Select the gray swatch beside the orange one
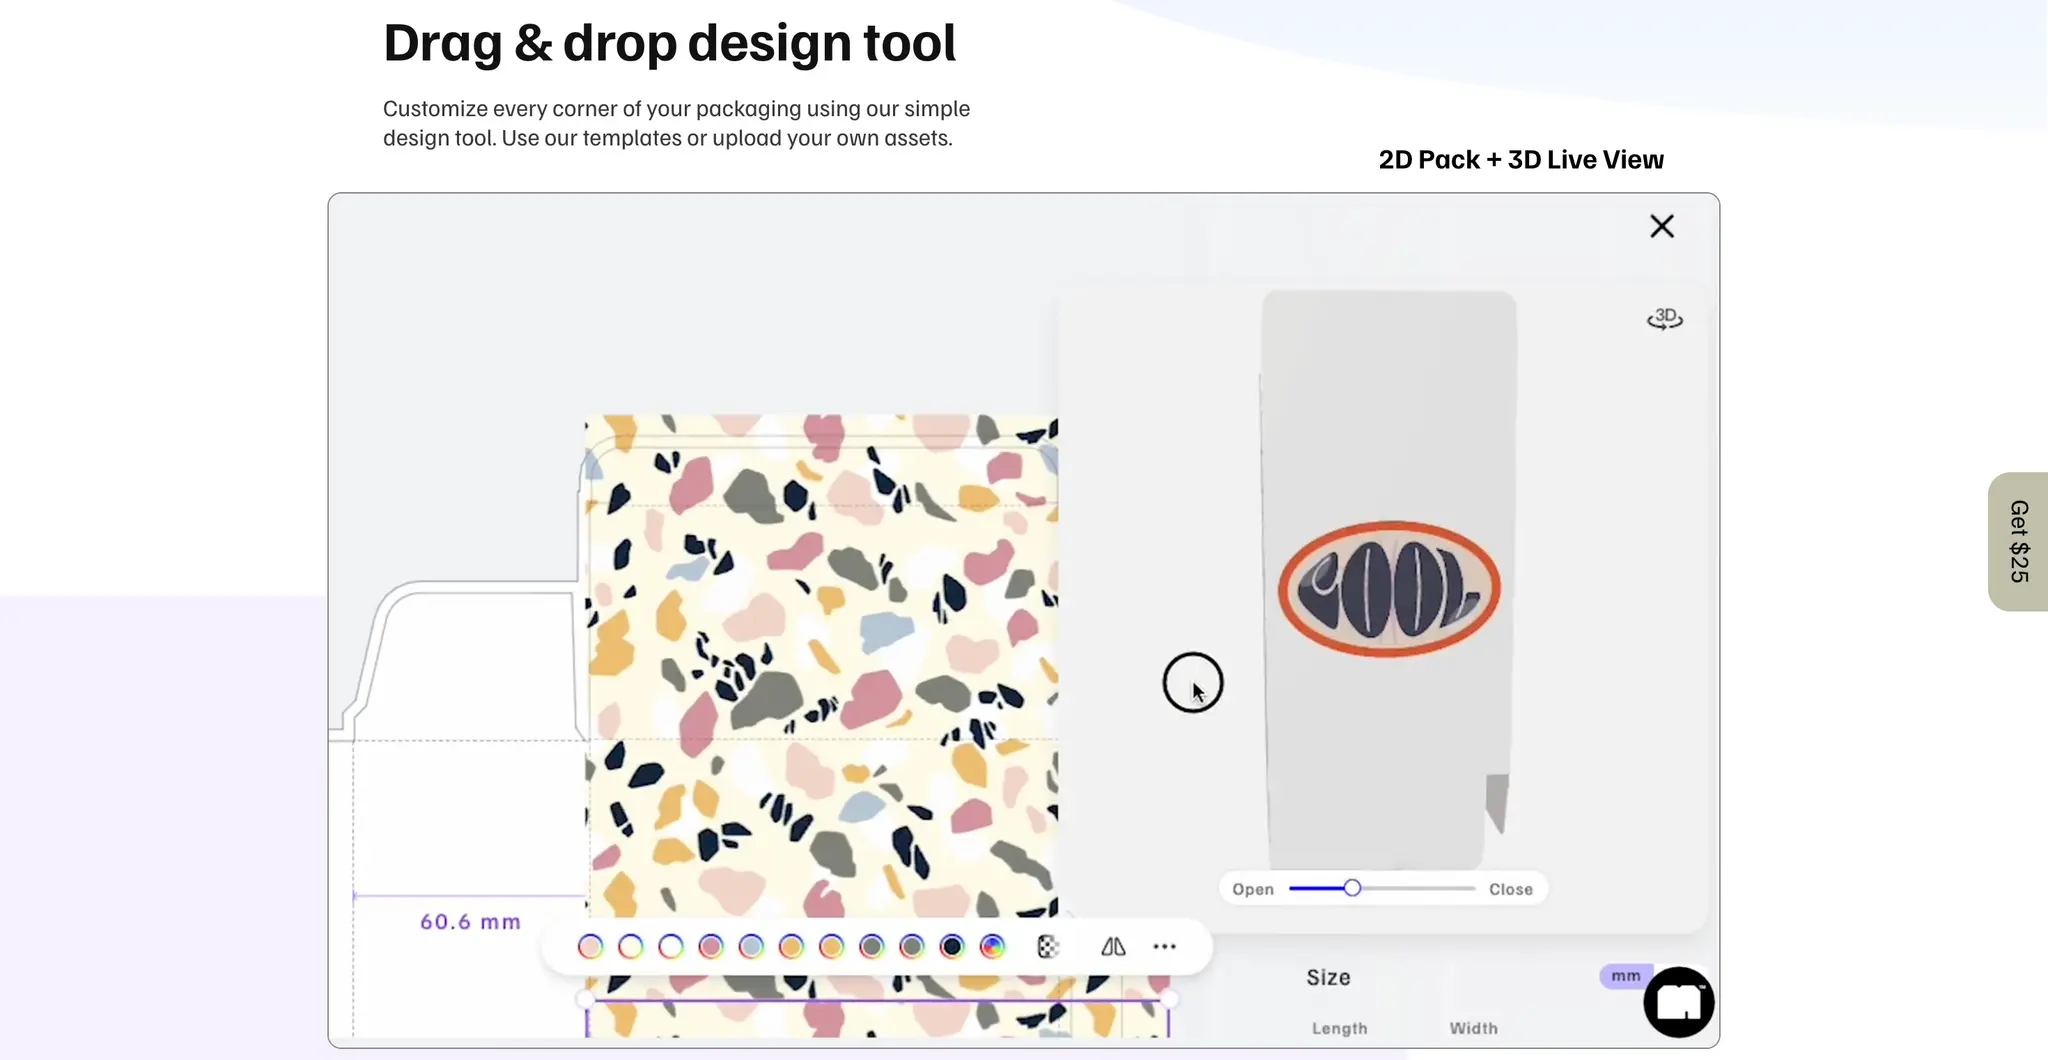2048x1060 pixels. coord(872,946)
